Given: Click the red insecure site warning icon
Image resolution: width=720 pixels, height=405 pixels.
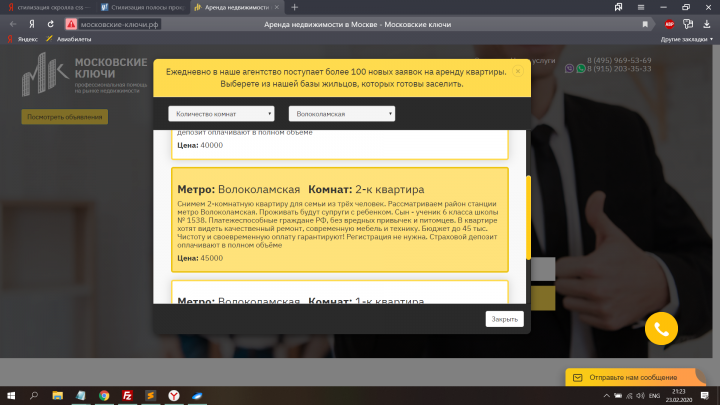Looking at the screenshot, I should [x=71, y=24].
